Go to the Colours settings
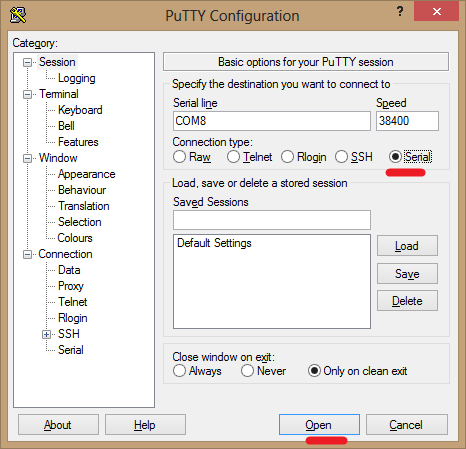The image size is (466, 449). (x=75, y=238)
